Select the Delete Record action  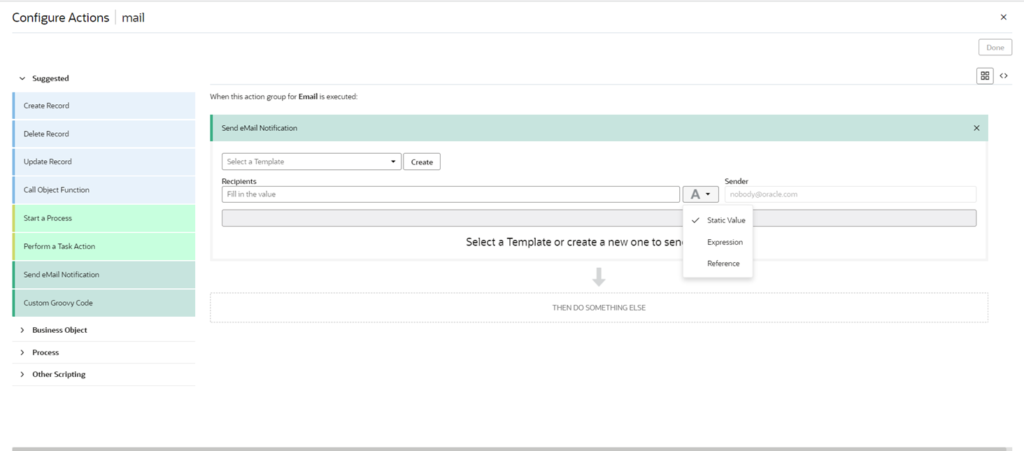(103, 134)
